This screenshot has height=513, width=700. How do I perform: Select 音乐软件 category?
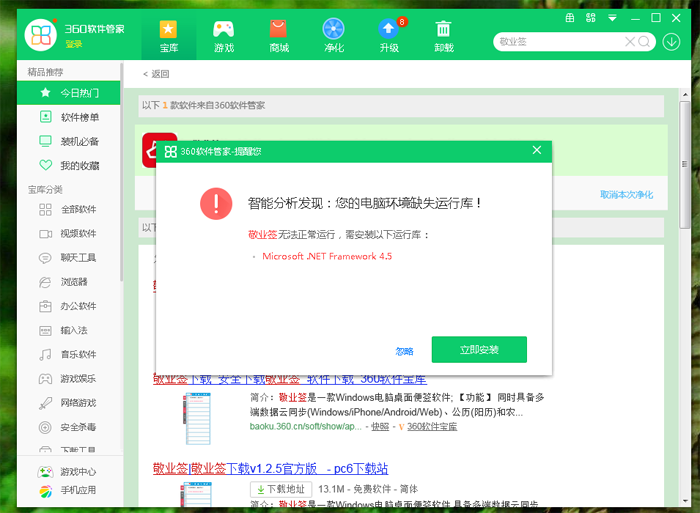coord(69,355)
